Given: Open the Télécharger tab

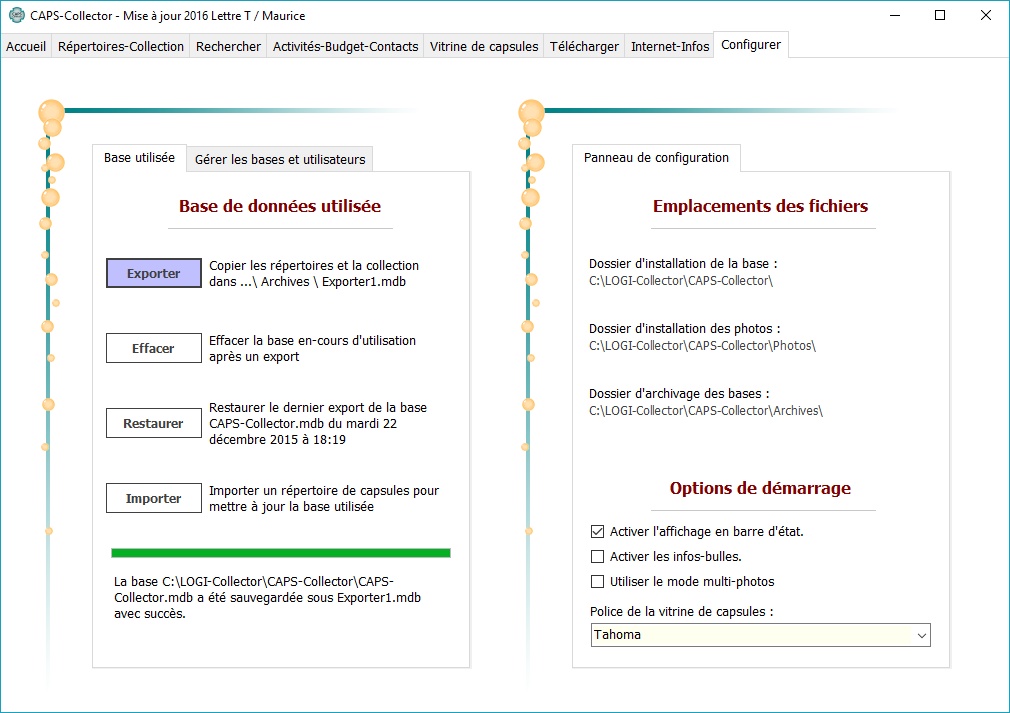Looking at the screenshot, I should tap(584, 46).
